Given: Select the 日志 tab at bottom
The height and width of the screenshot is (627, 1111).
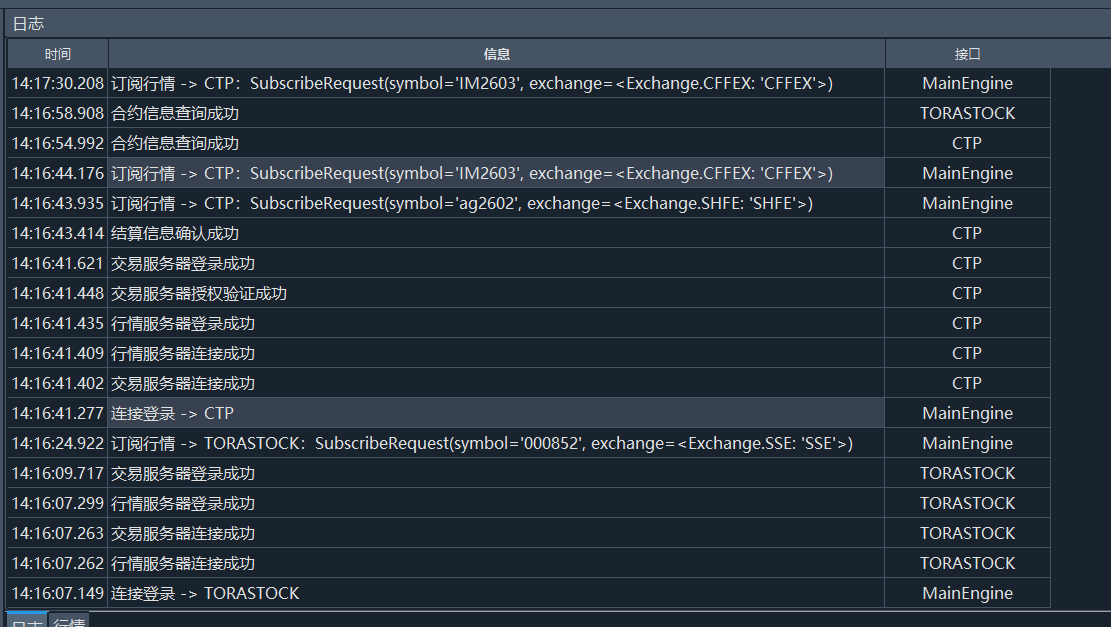Looking at the screenshot, I should point(27,621).
